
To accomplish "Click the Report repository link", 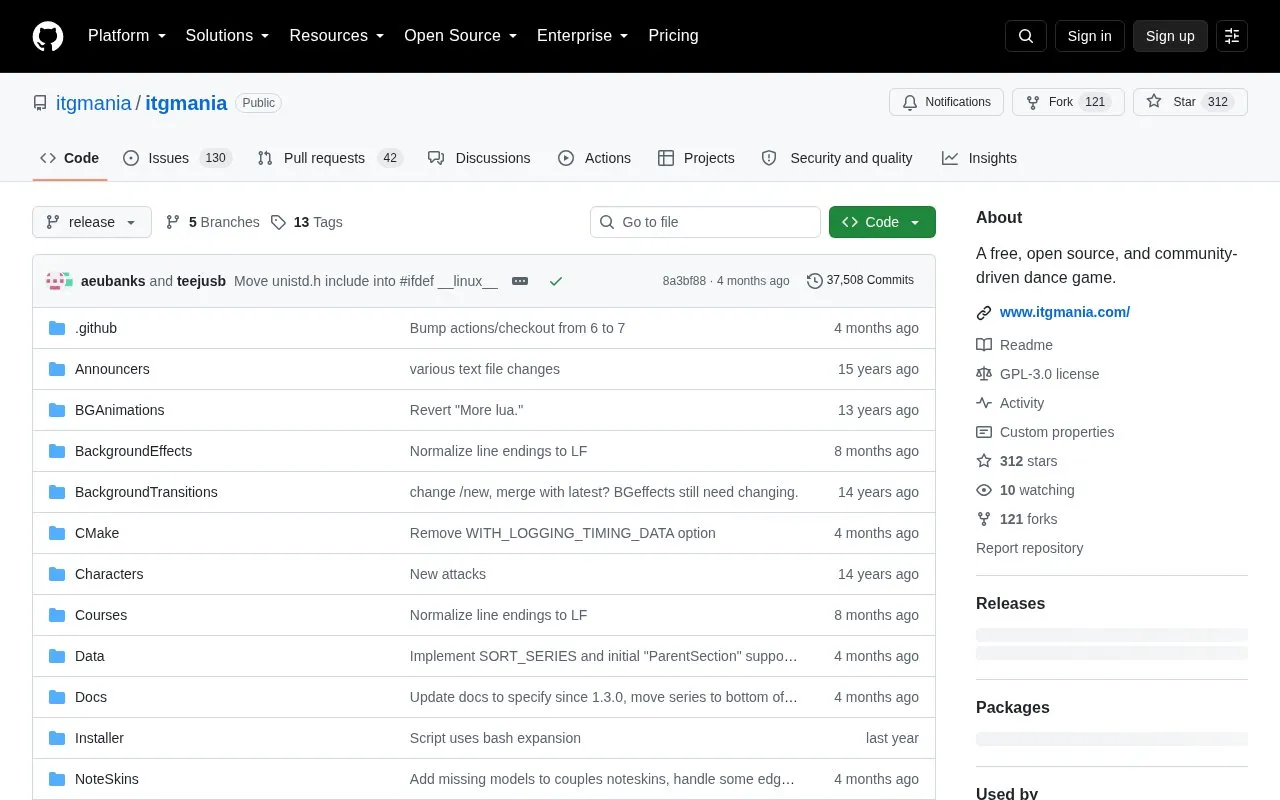I will 1029,548.
